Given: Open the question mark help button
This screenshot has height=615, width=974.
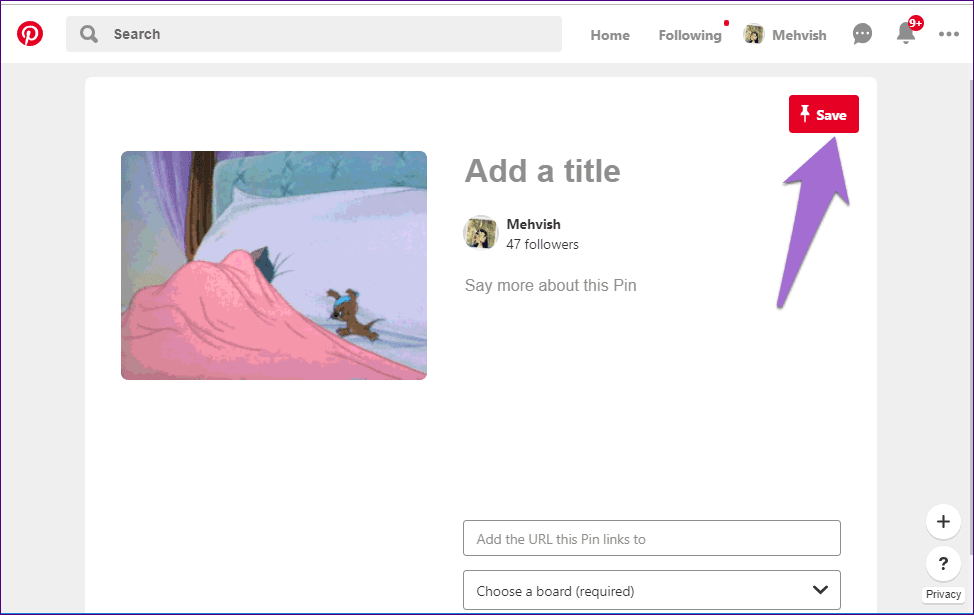Looking at the screenshot, I should coord(943,563).
